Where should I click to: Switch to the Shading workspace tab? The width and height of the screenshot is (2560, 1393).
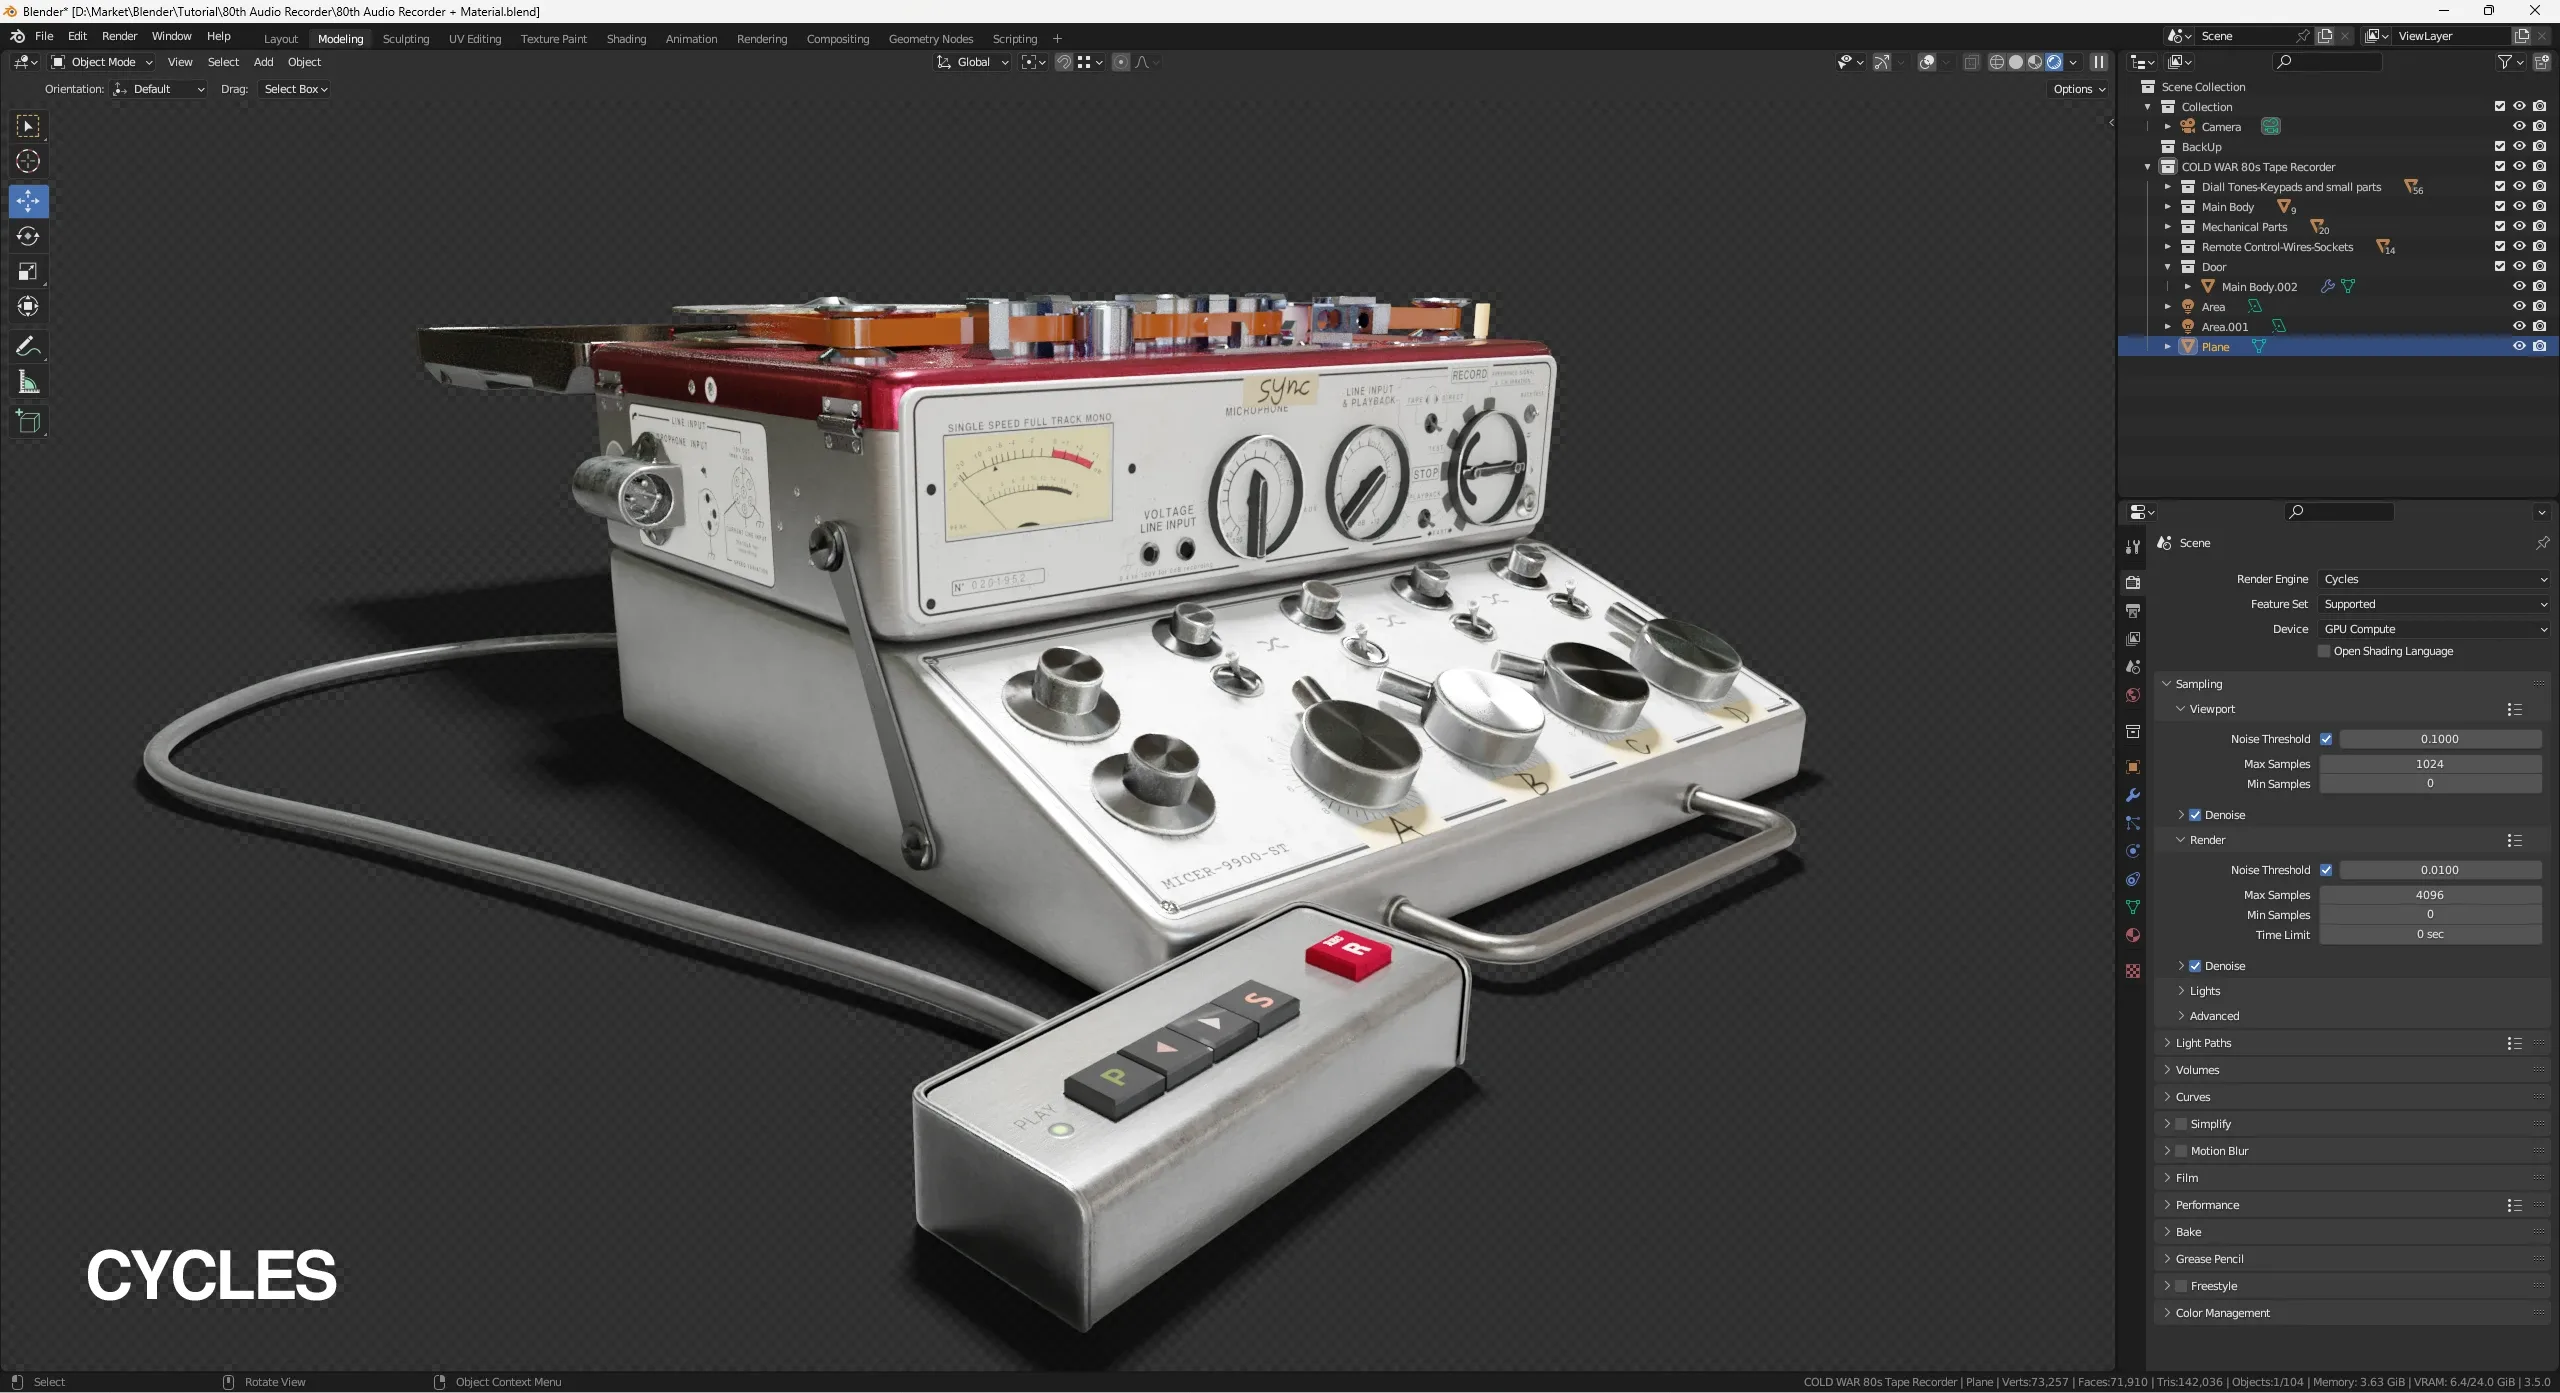626,38
